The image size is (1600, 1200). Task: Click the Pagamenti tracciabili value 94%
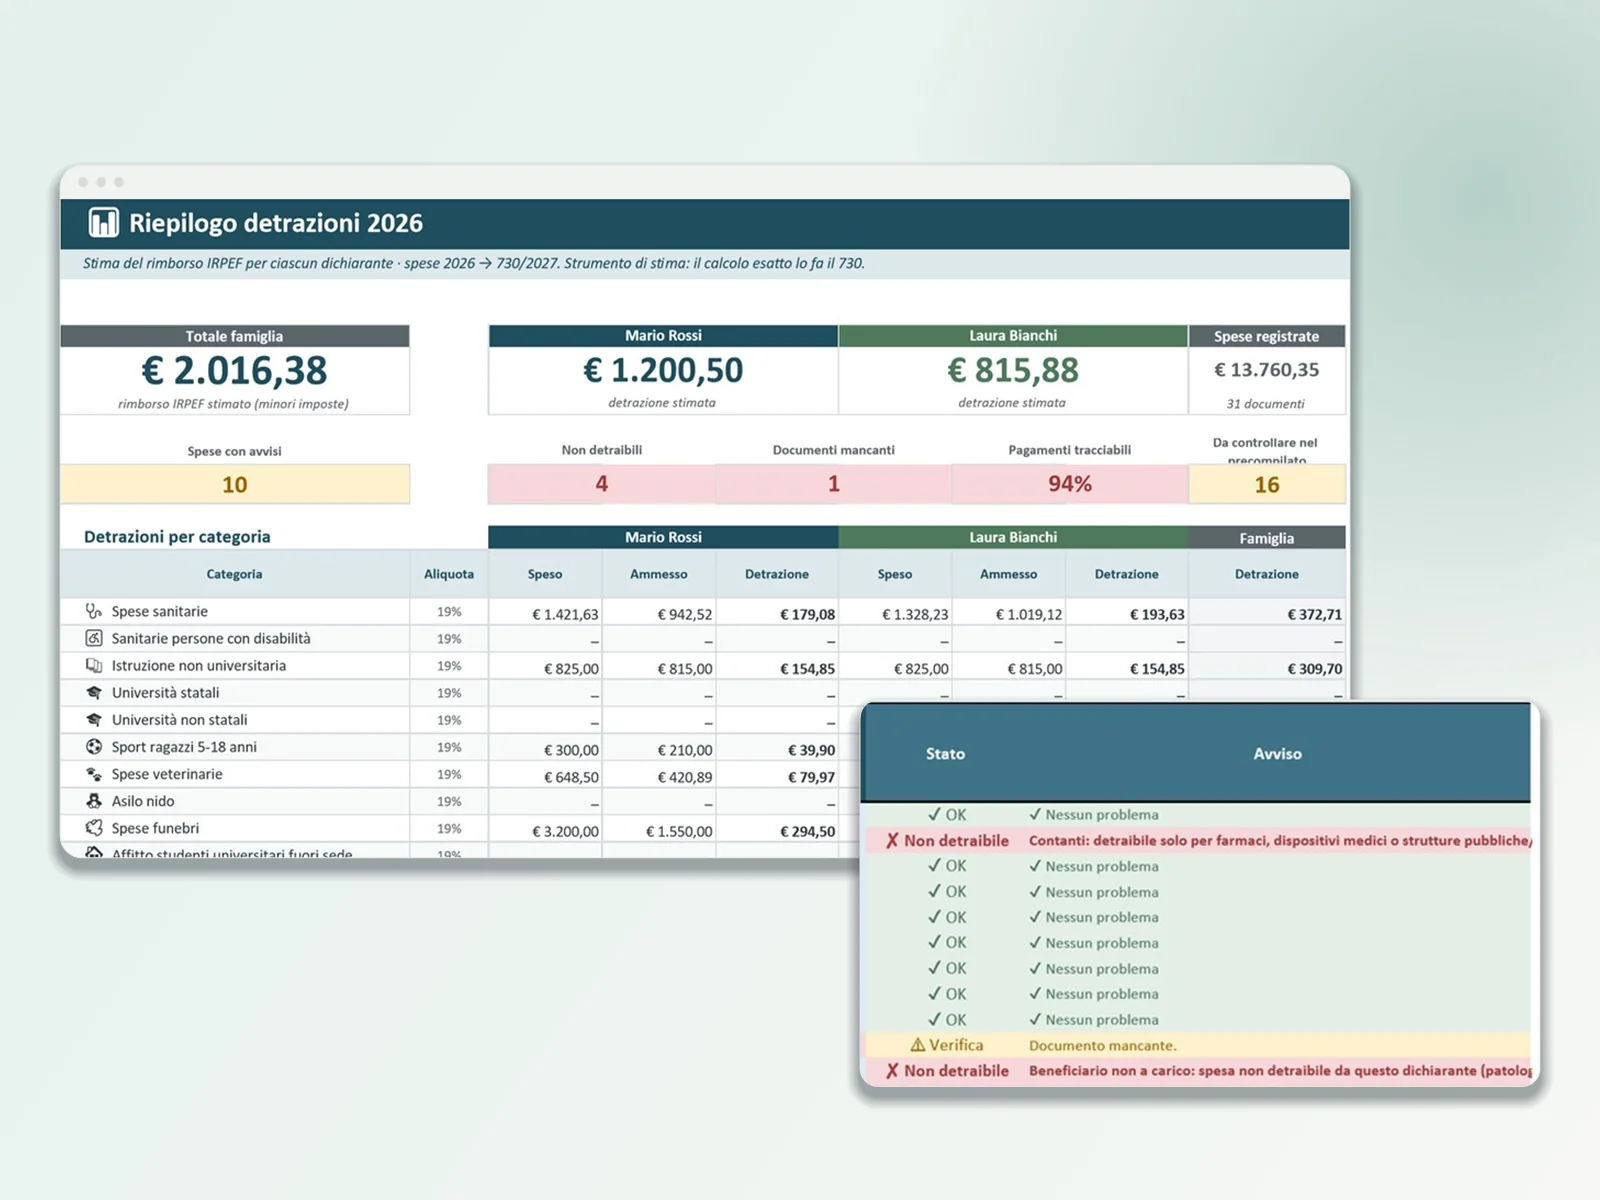[1069, 484]
